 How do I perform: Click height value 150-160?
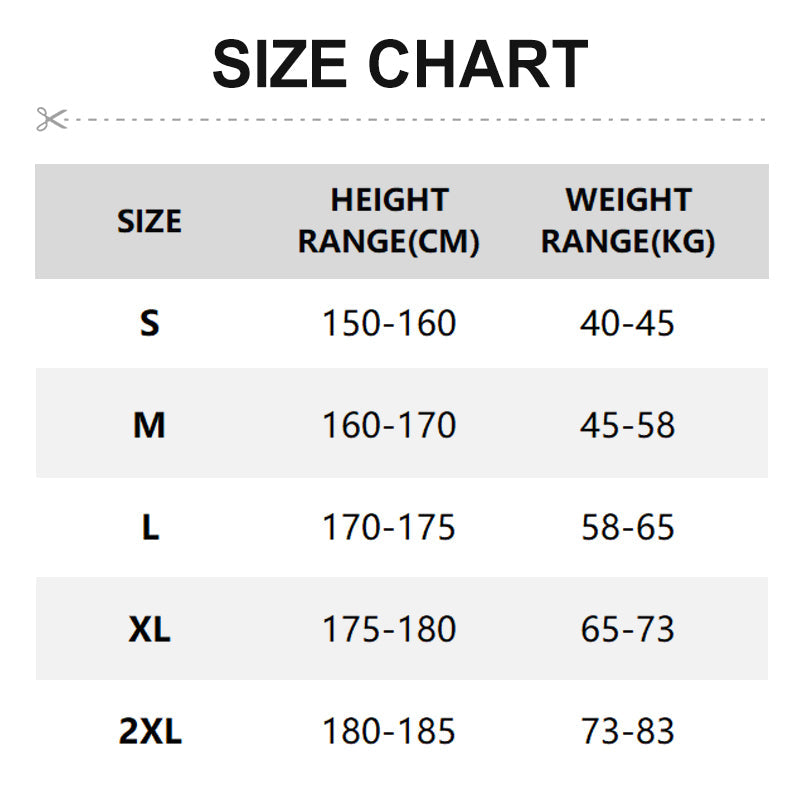(388, 323)
